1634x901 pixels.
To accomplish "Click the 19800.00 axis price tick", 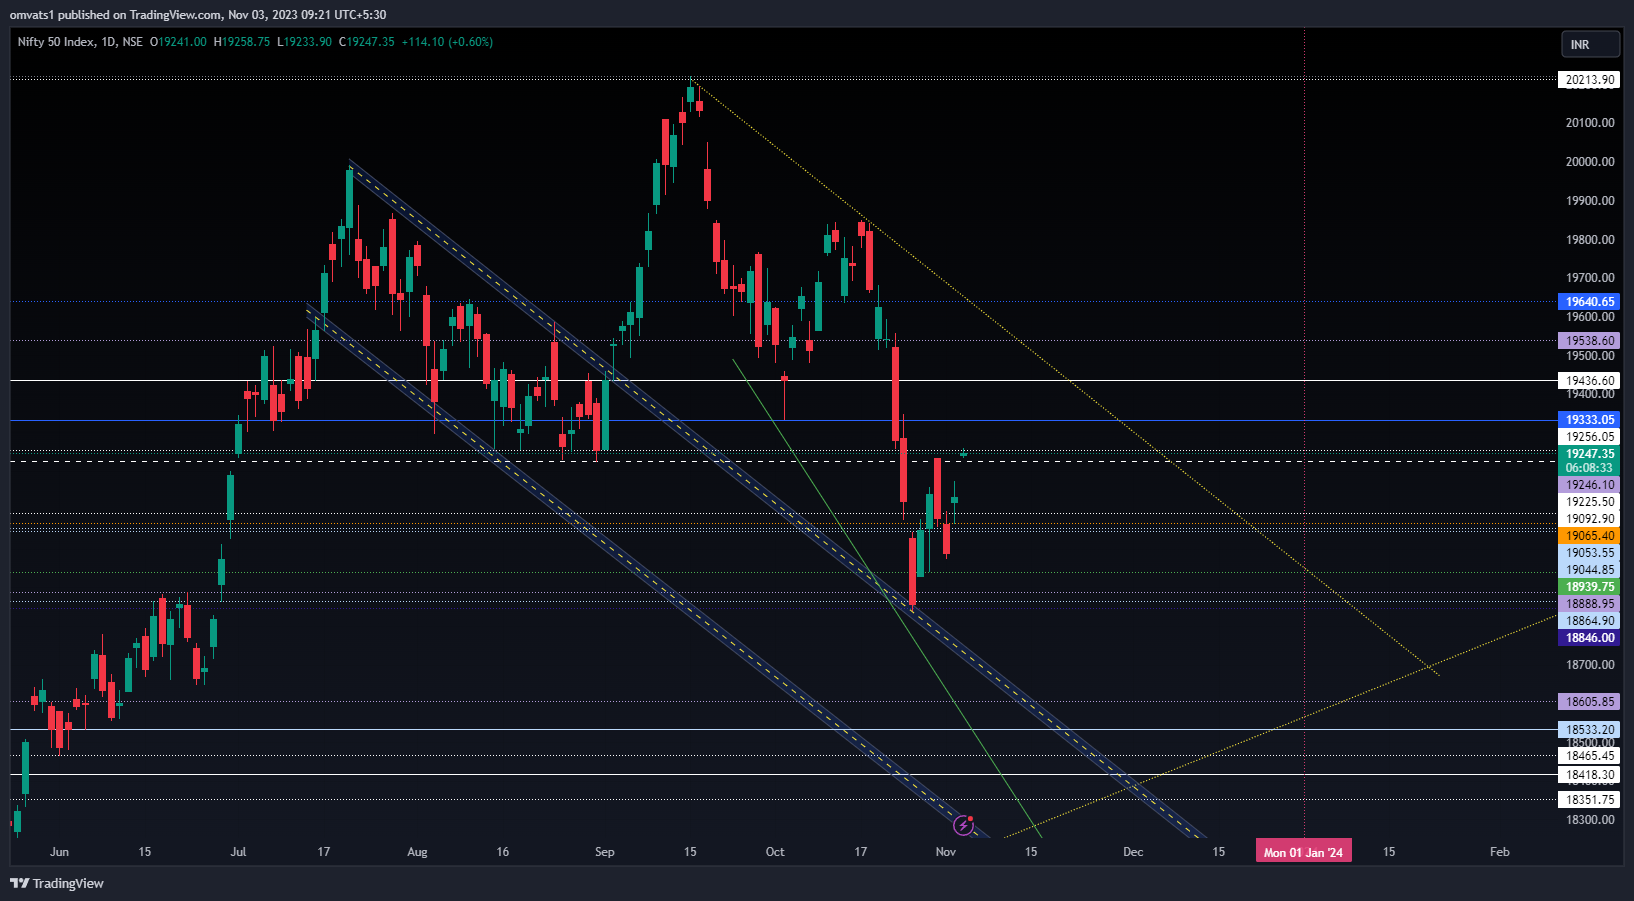I will pyautogui.click(x=1590, y=240).
